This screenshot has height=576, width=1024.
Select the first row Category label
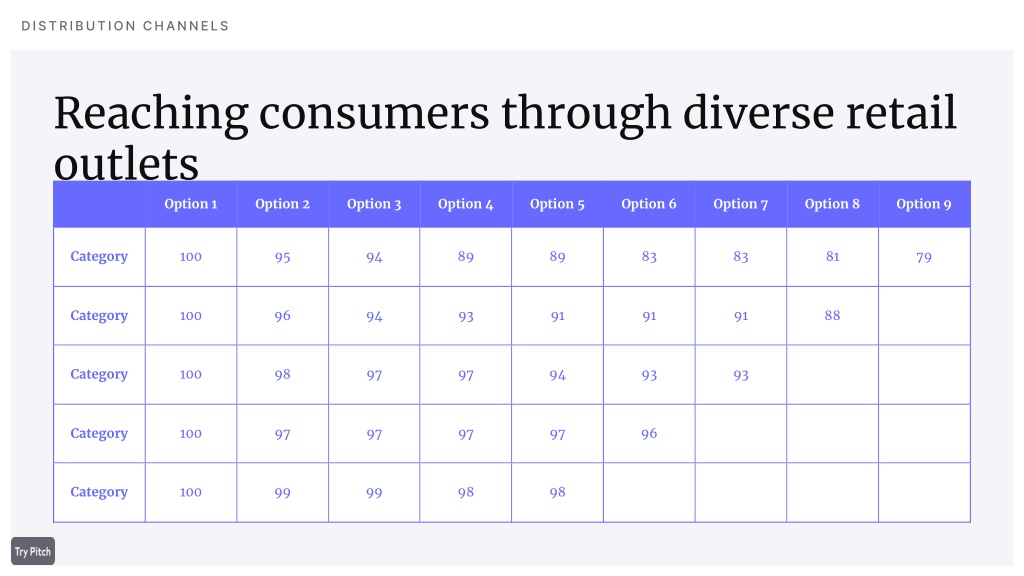pos(99,257)
